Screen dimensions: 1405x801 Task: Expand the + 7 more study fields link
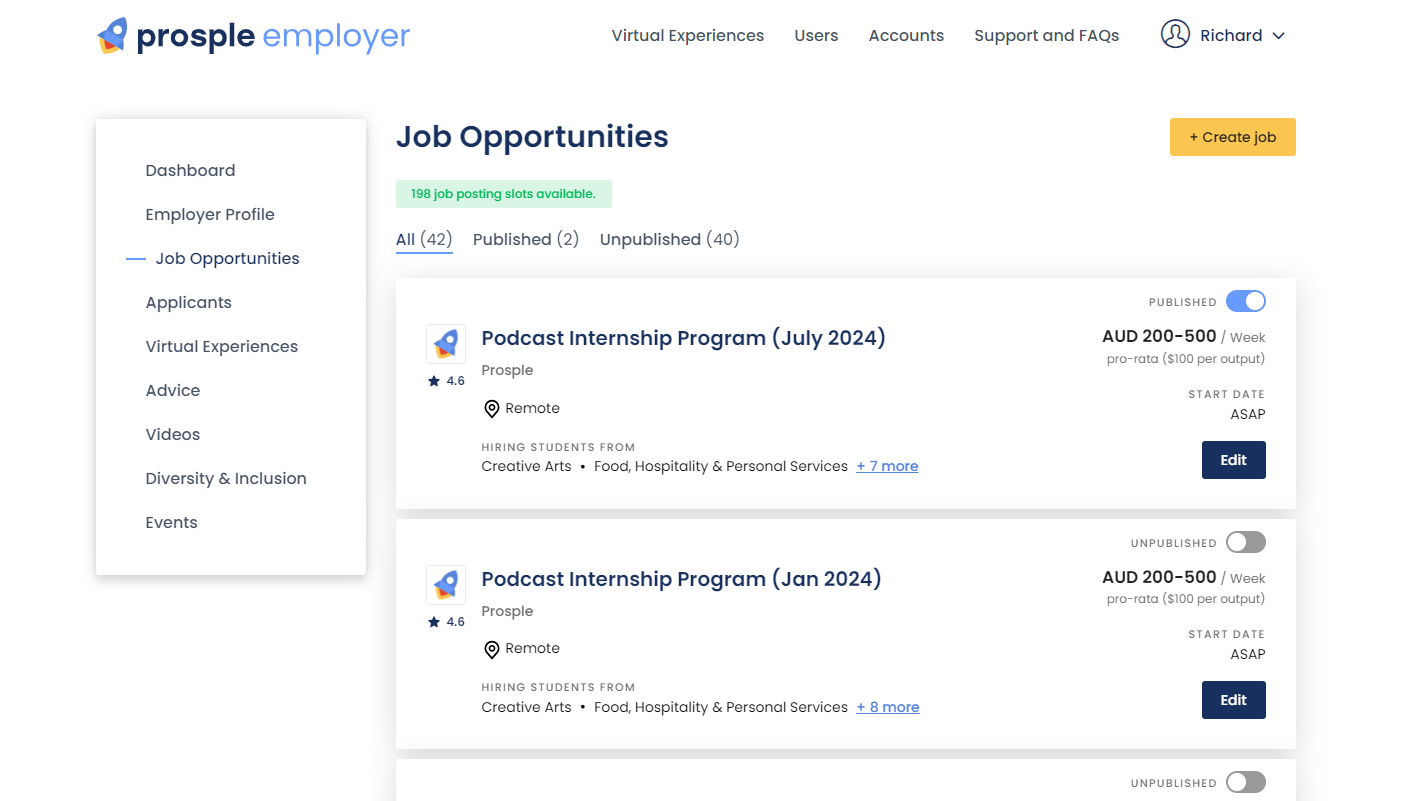coord(887,466)
